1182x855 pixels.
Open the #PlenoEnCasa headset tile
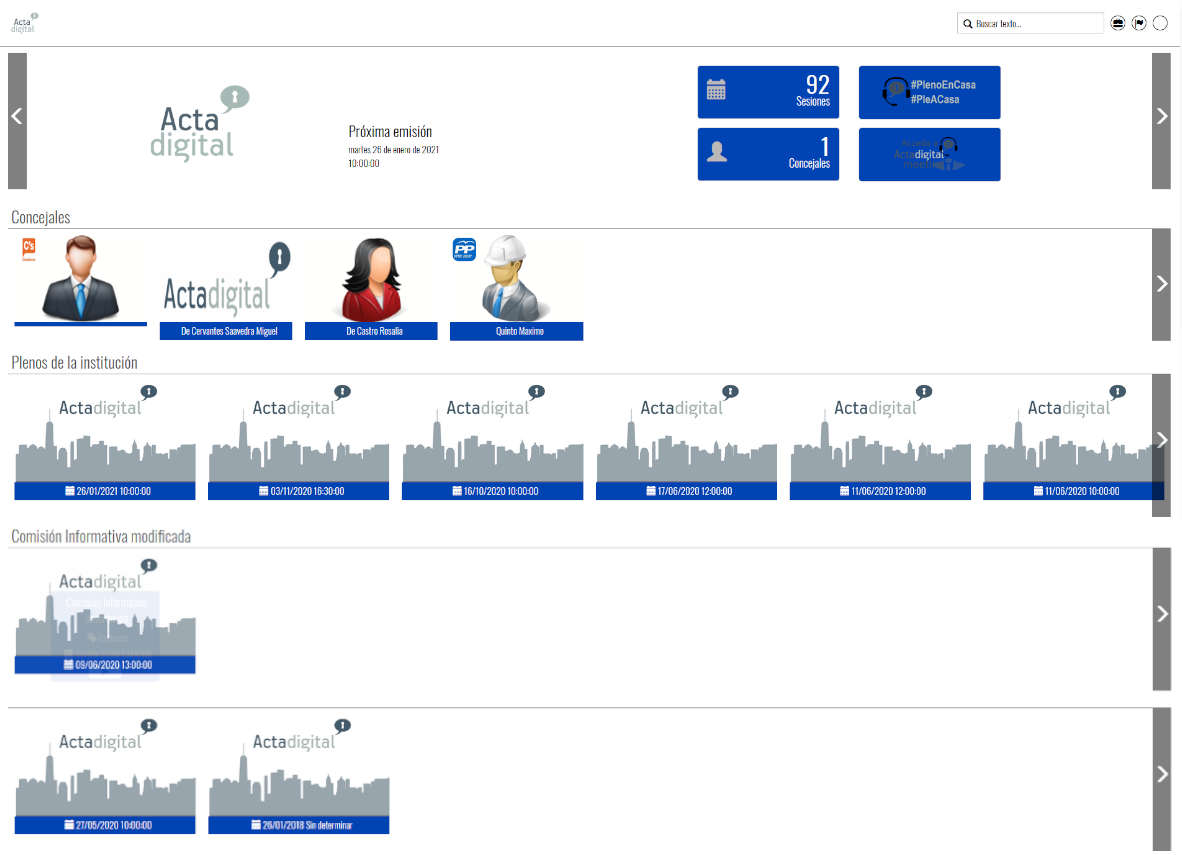pos(929,93)
